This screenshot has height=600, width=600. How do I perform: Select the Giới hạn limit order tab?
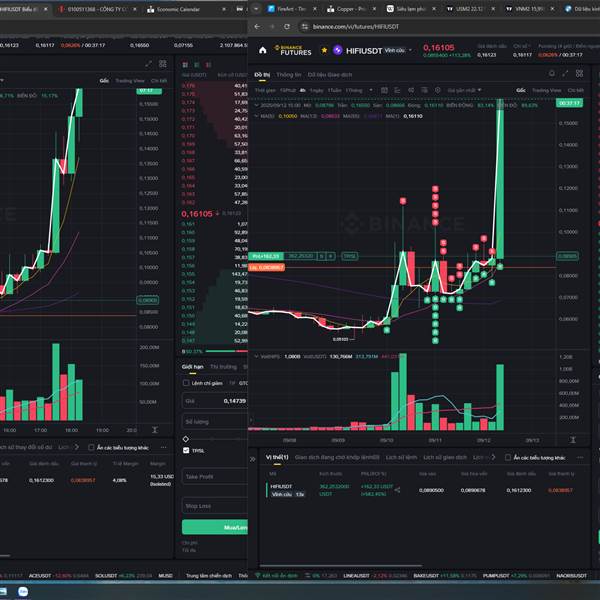pos(192,367)
